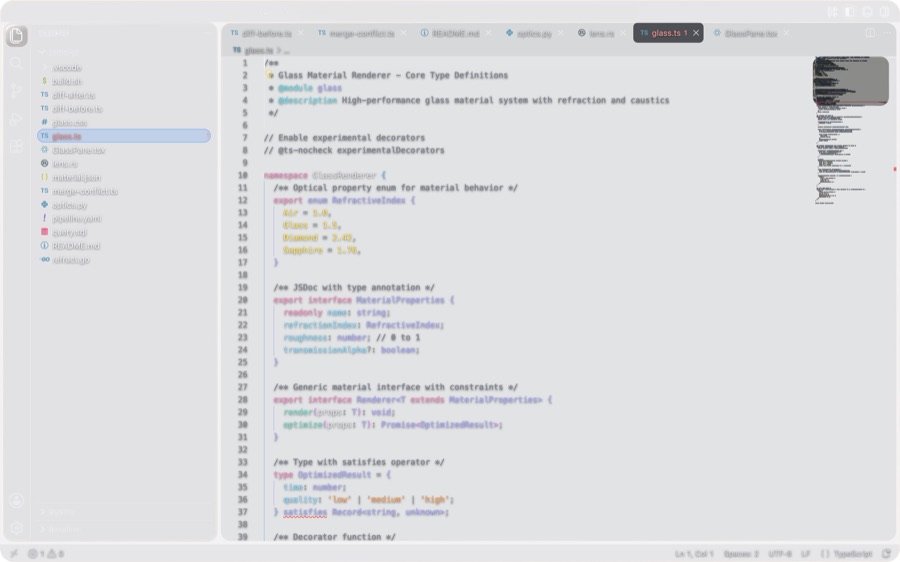Open the Run and Debug view icon

(x=17, y=119)
